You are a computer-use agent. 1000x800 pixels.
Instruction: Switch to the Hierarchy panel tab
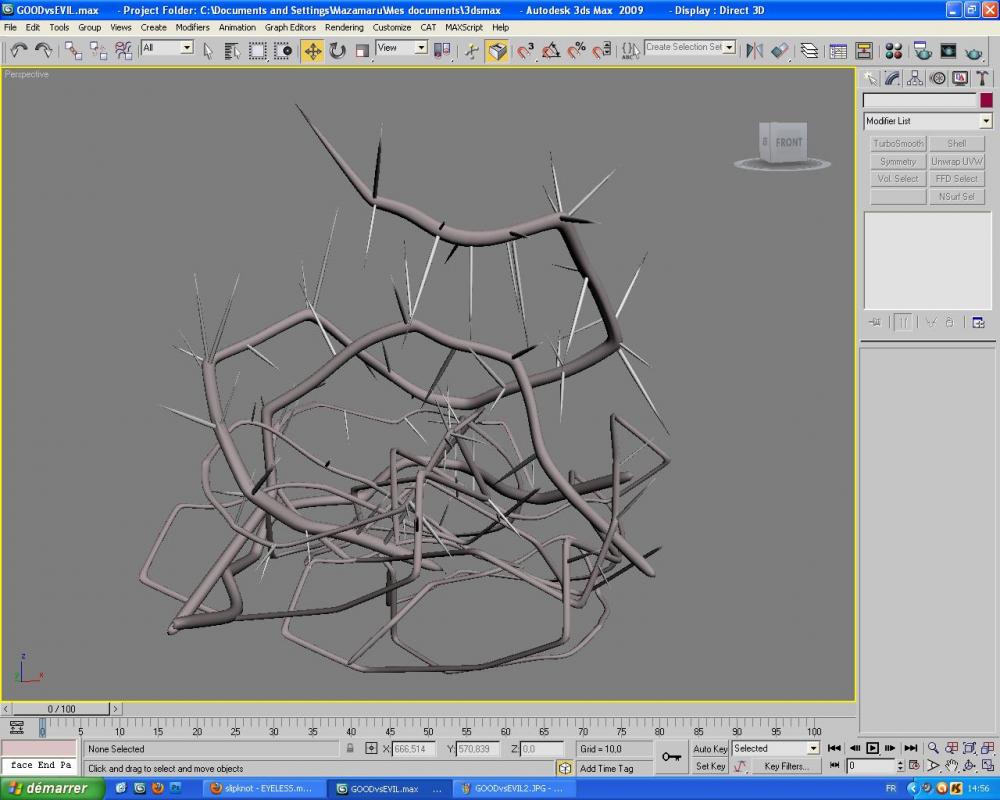point(915,78)
